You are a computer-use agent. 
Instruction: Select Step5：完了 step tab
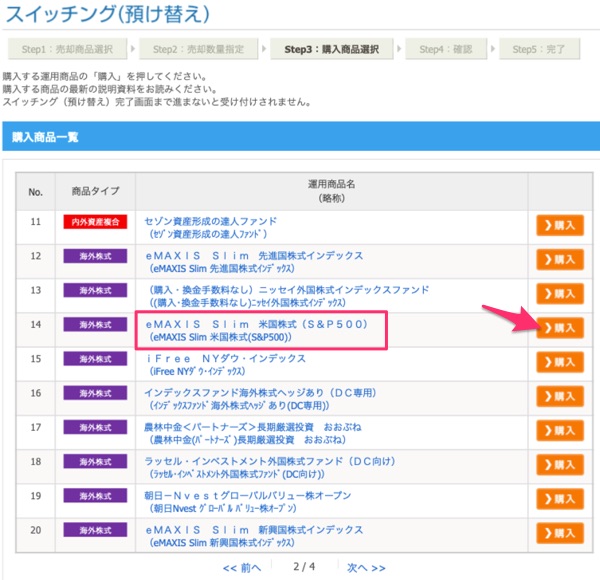(539, 49)
